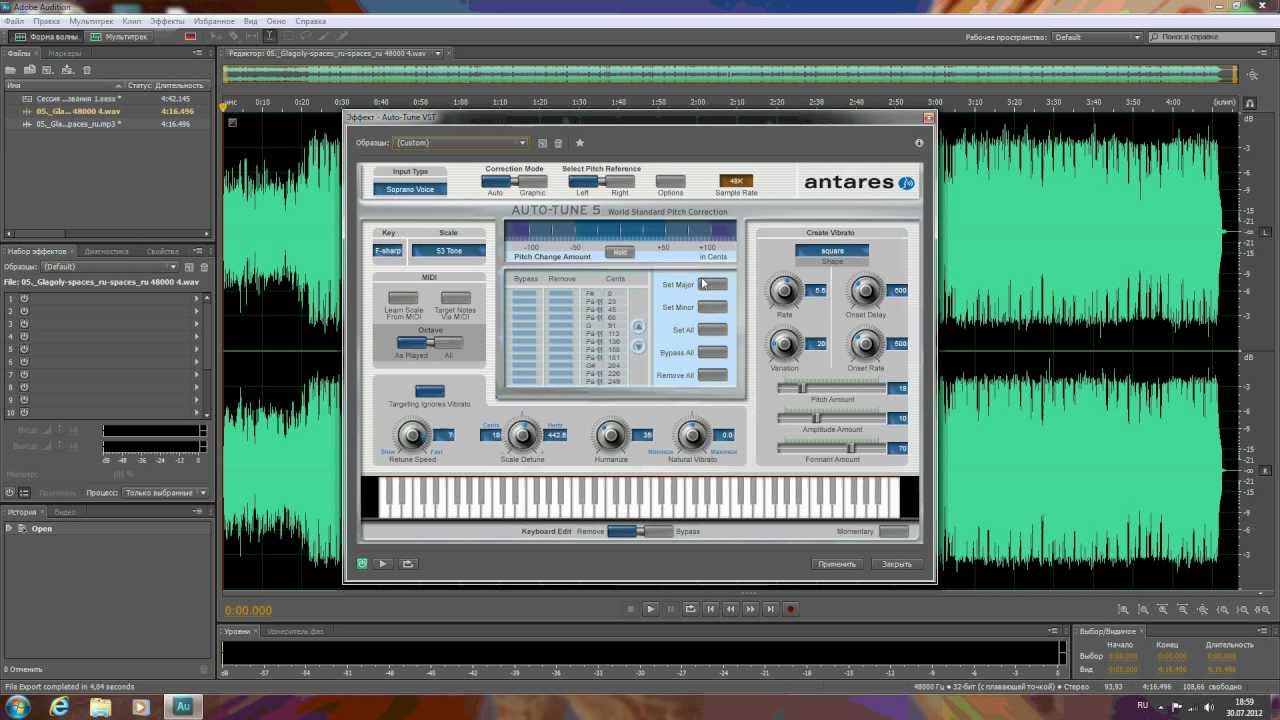Viewport: 1280px width, 720px height.
Task: Toggle Pitch Reference Left/Right switch
Action: [601, 181]
